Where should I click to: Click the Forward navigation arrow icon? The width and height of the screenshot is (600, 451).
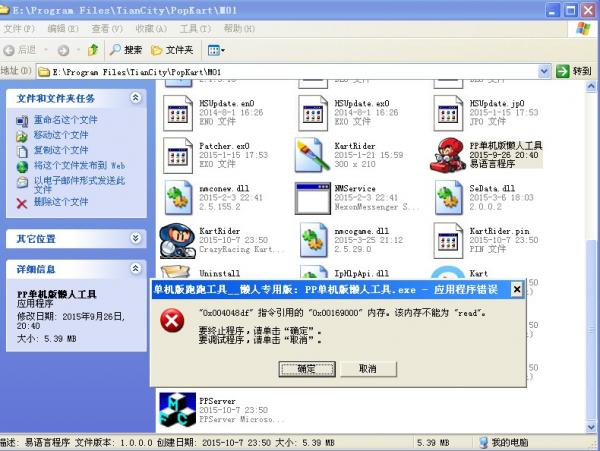pyautogui.click(x=64, y=50)
